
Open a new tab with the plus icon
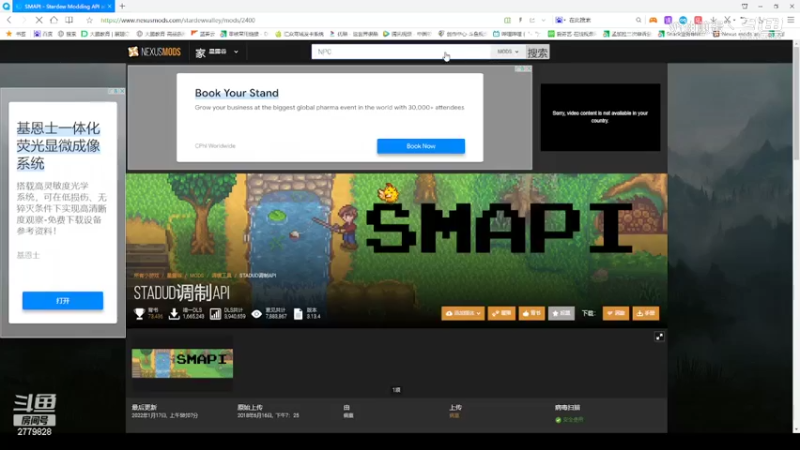122,6
